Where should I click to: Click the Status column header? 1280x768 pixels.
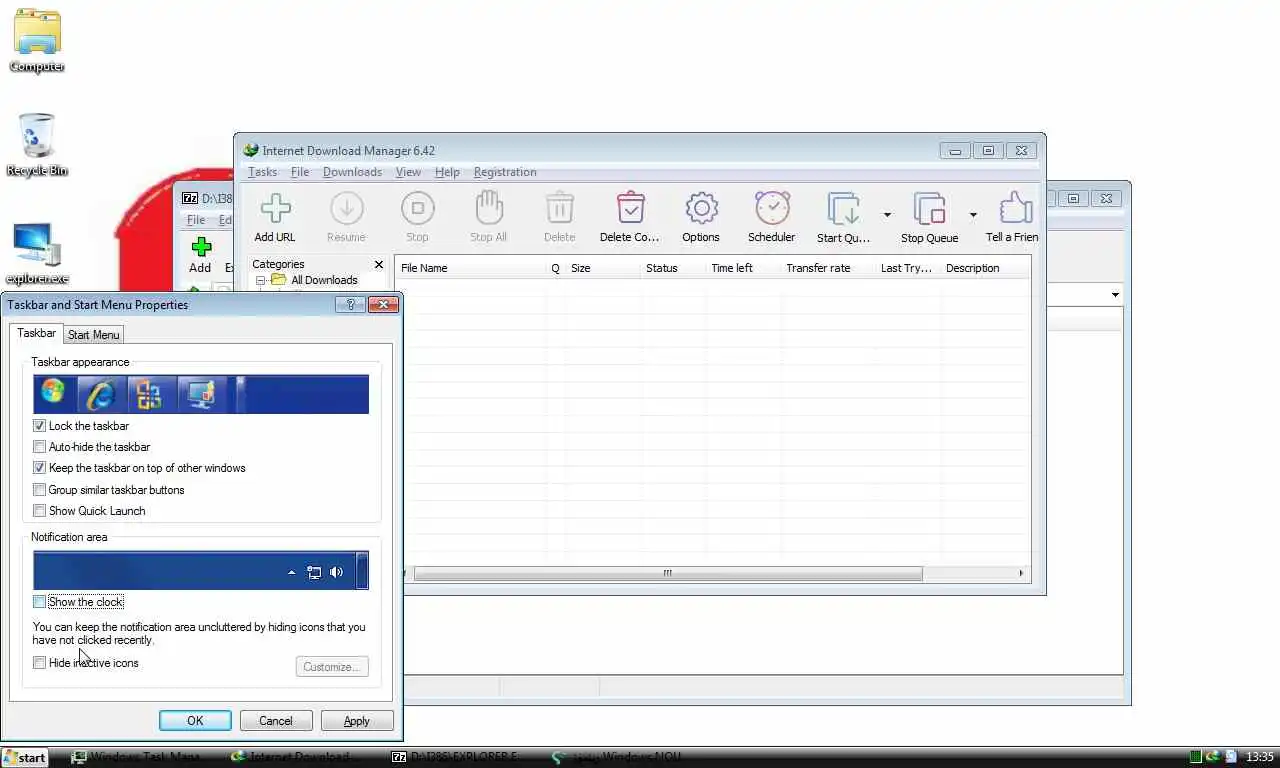[673, 268]
